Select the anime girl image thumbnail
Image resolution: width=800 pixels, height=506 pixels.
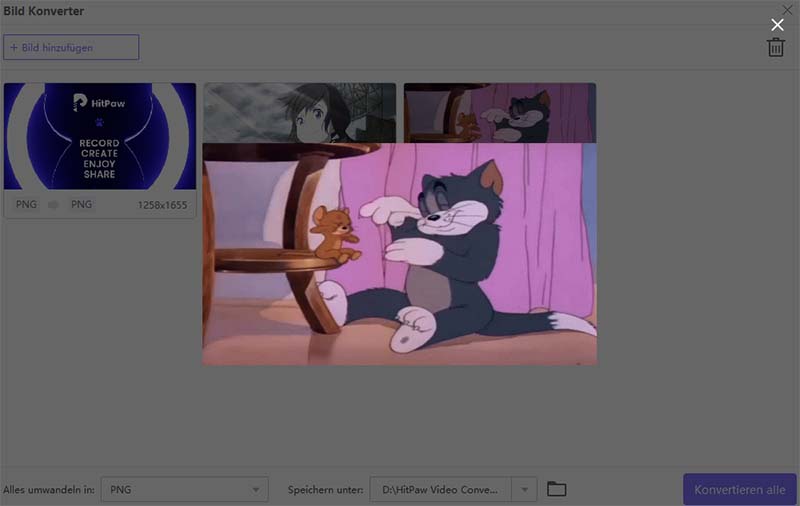(299, 113)
